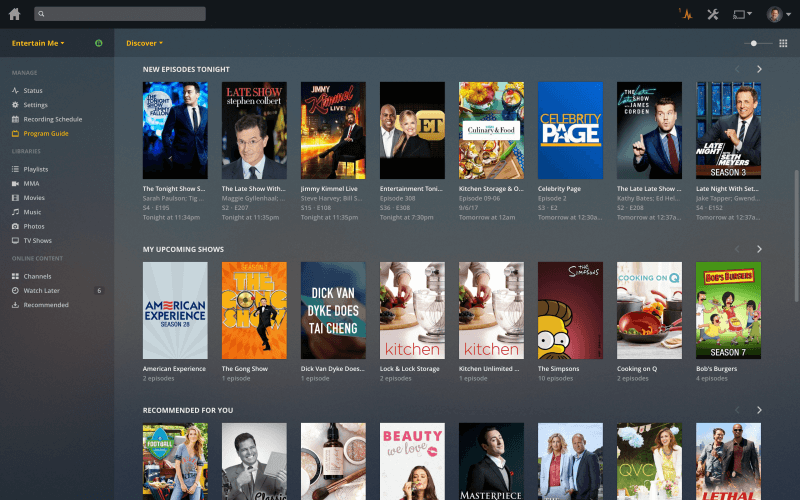Open the Music library

tap(32, 212)
